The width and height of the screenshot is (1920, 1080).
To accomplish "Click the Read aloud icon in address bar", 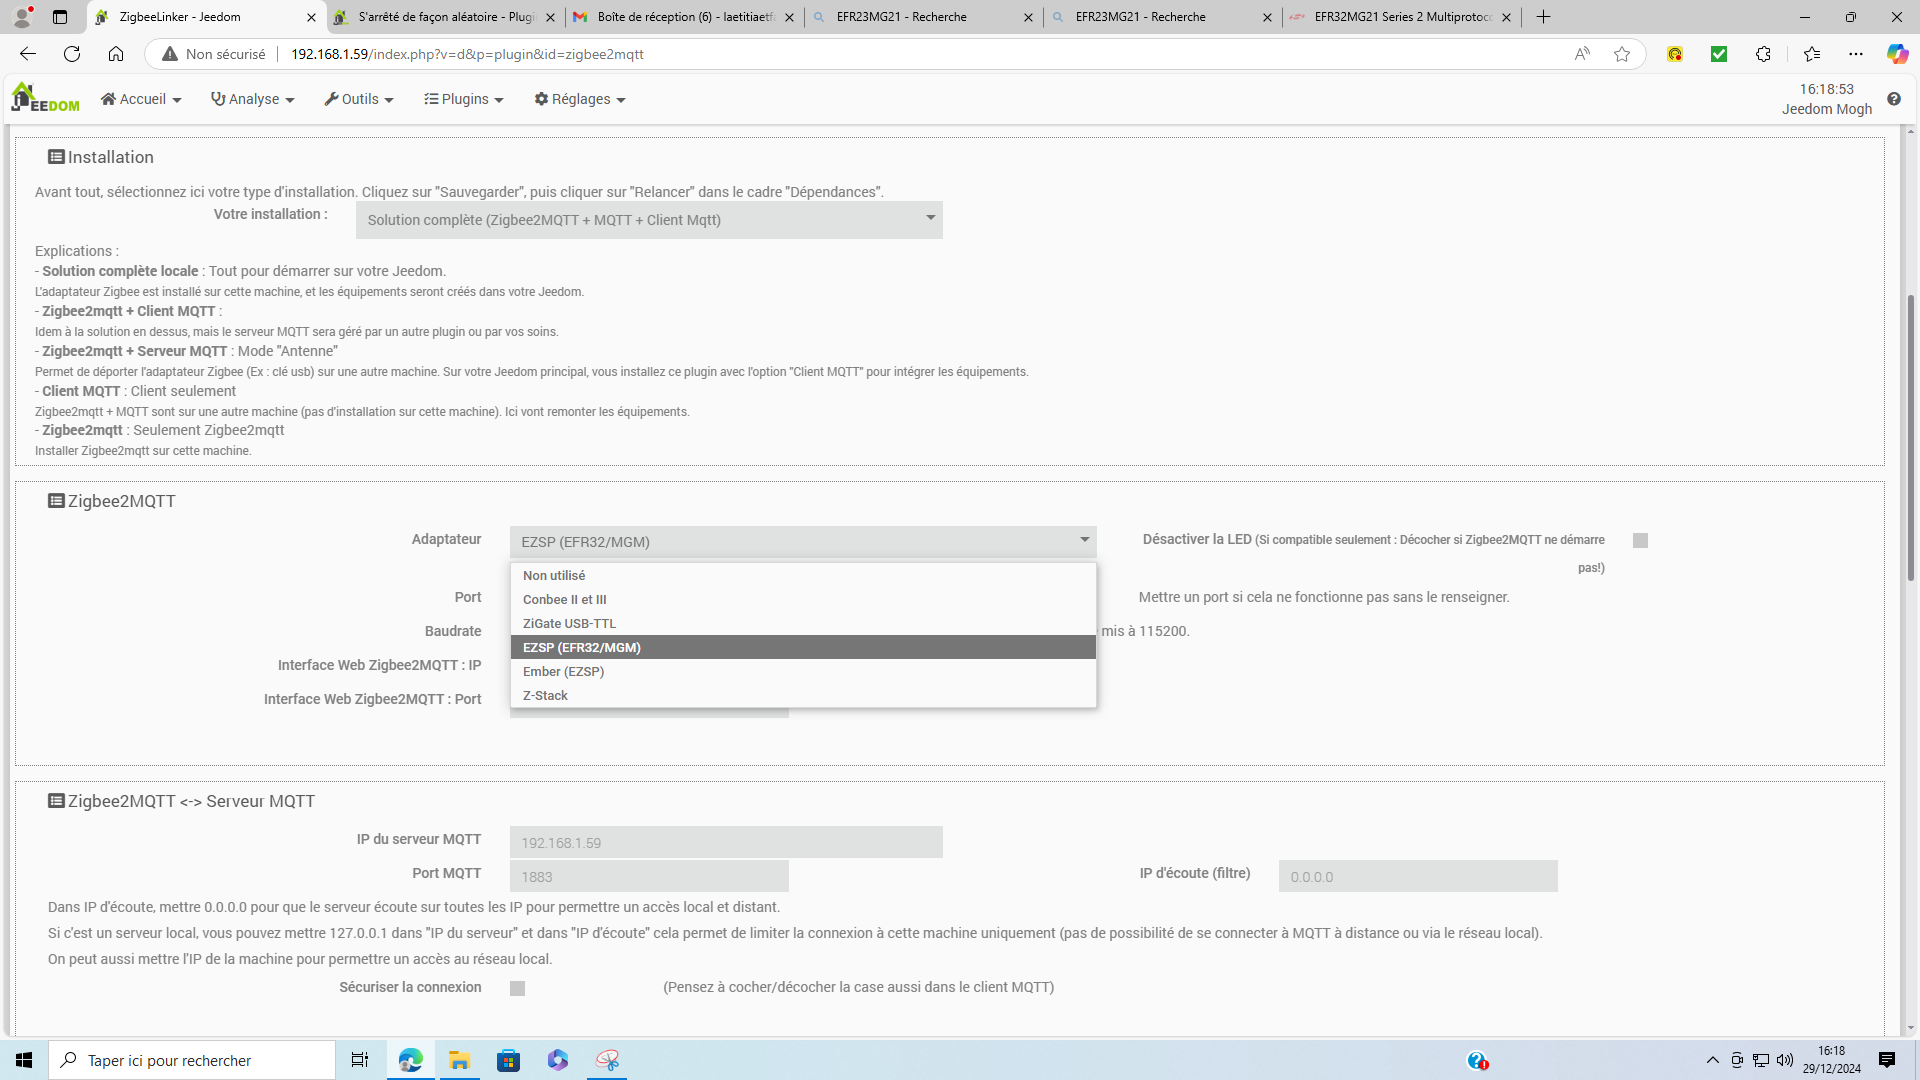I will point(1582,54).
